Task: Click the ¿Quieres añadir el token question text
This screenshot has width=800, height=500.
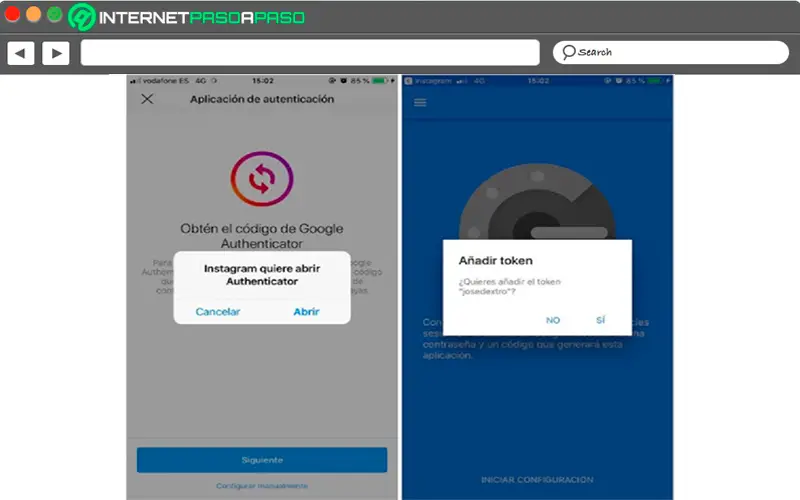Action: 510,286
